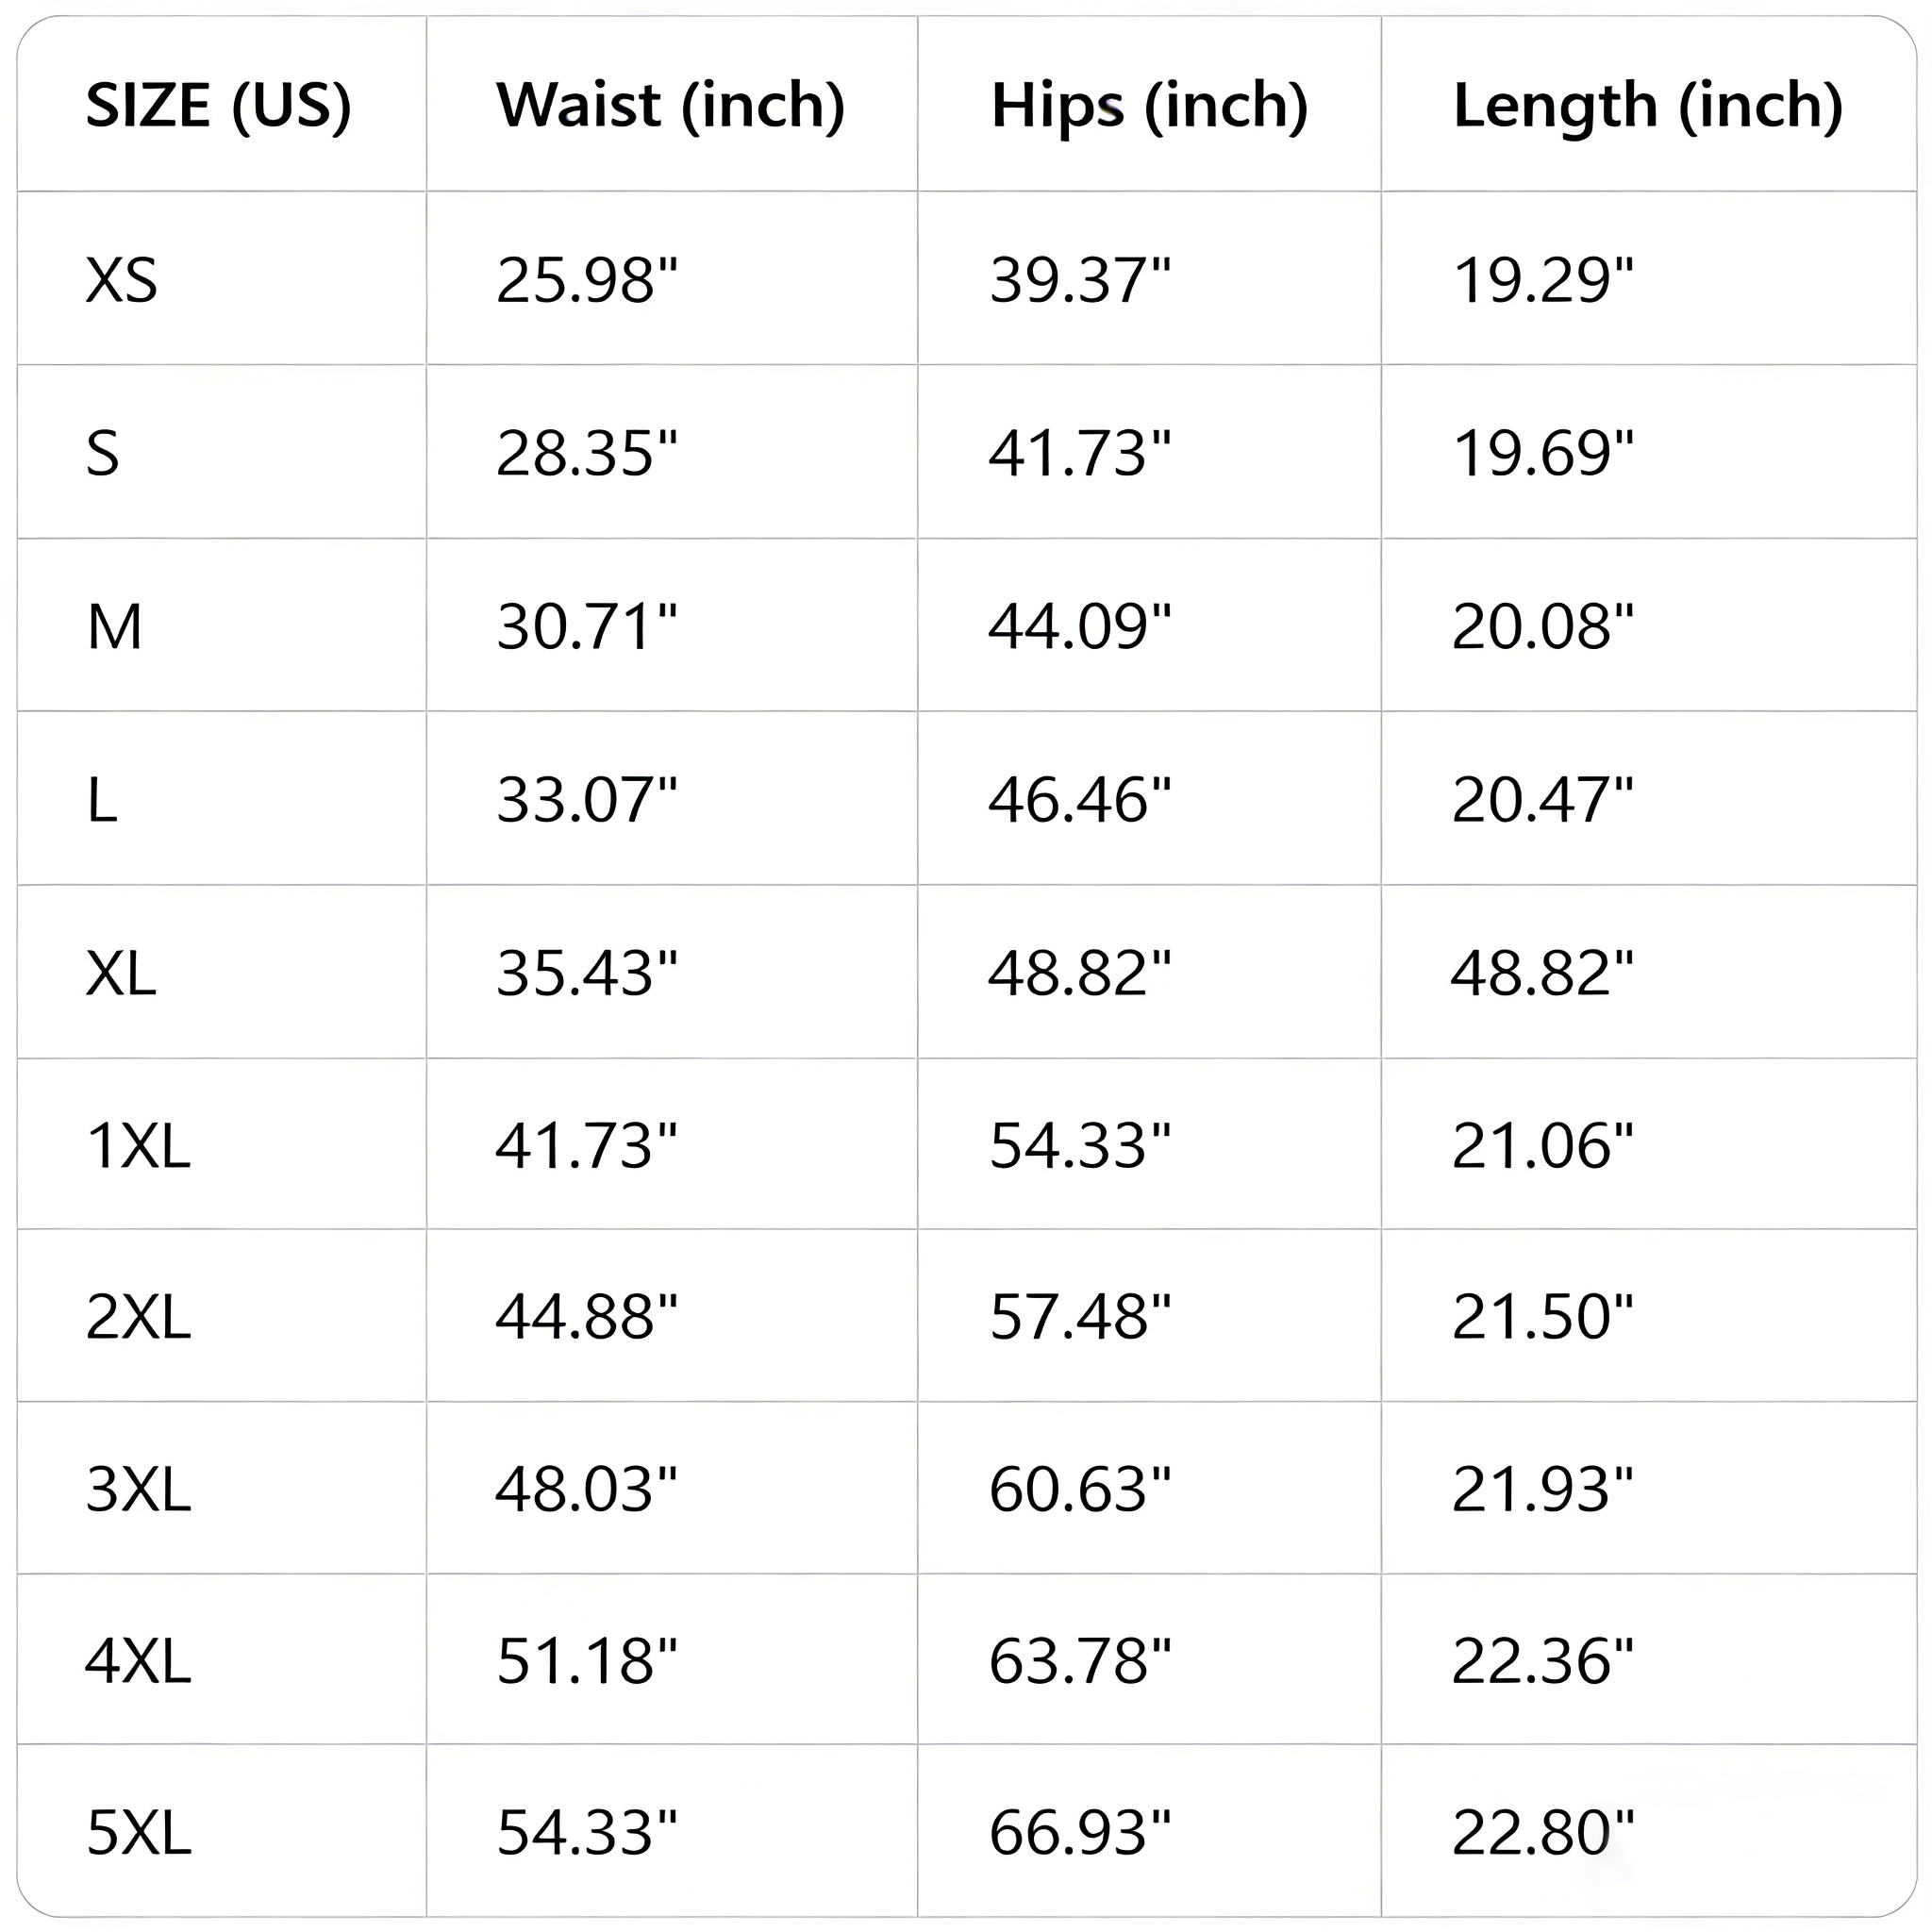Image resolution: width=1932 pixels, height=1932 pixels.
Task: Select the 48.82" length value in XL row
Action: 1541,972
